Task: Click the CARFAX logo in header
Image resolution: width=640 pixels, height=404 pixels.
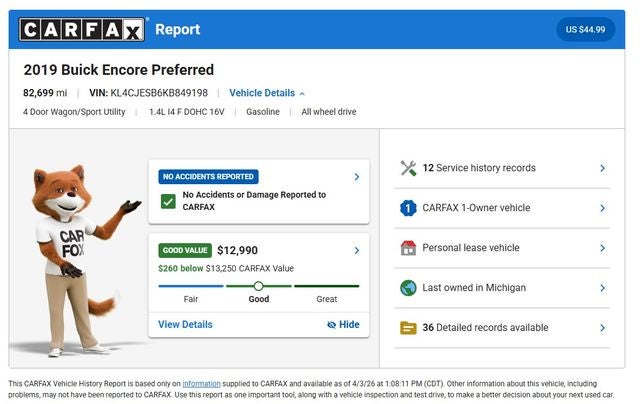Action: 83,30
